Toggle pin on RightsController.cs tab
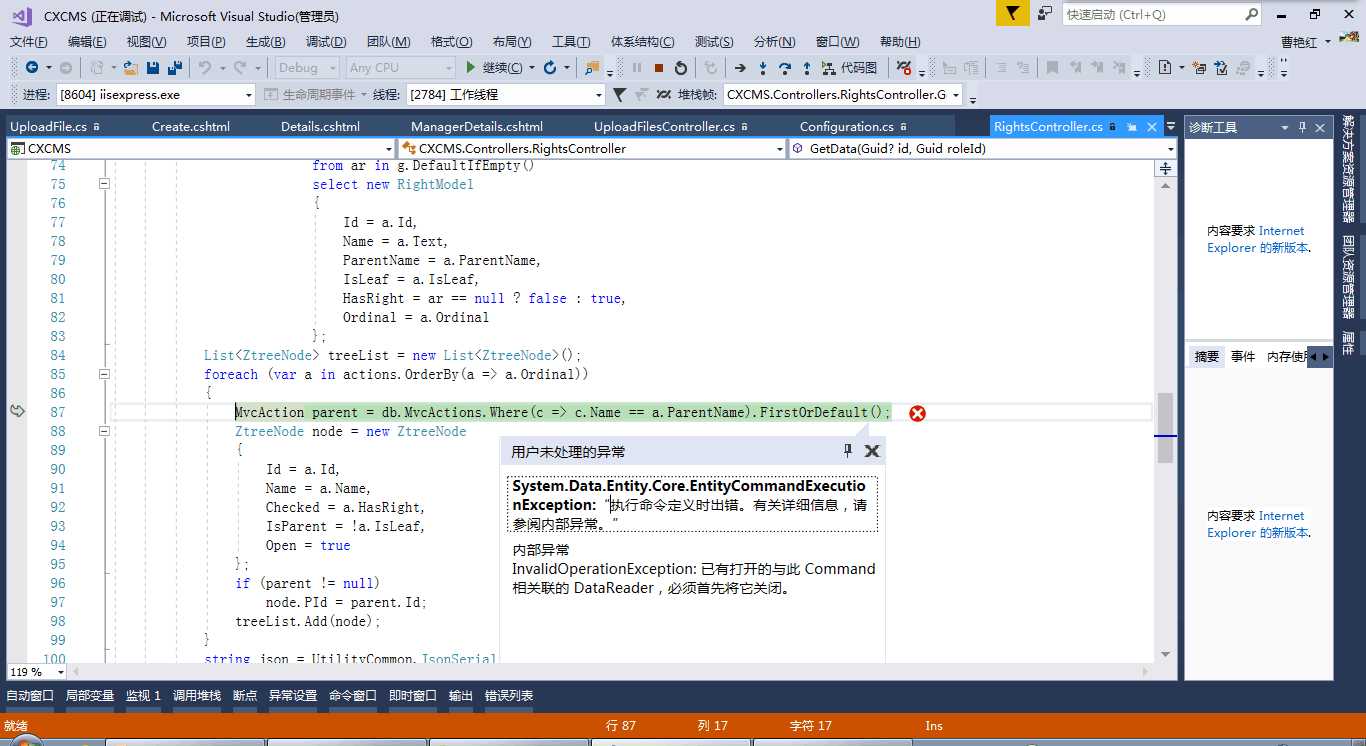 [x=1132, y=127]
